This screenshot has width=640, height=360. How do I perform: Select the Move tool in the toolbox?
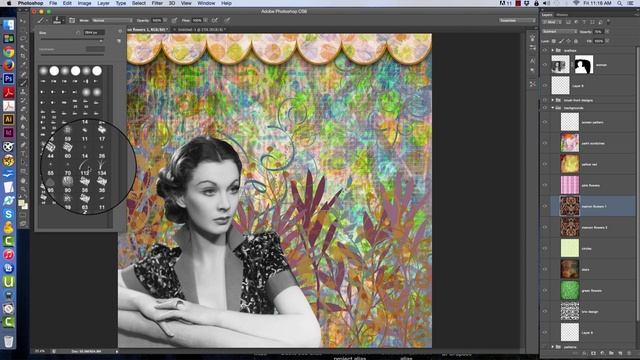(x=23, y=22)
